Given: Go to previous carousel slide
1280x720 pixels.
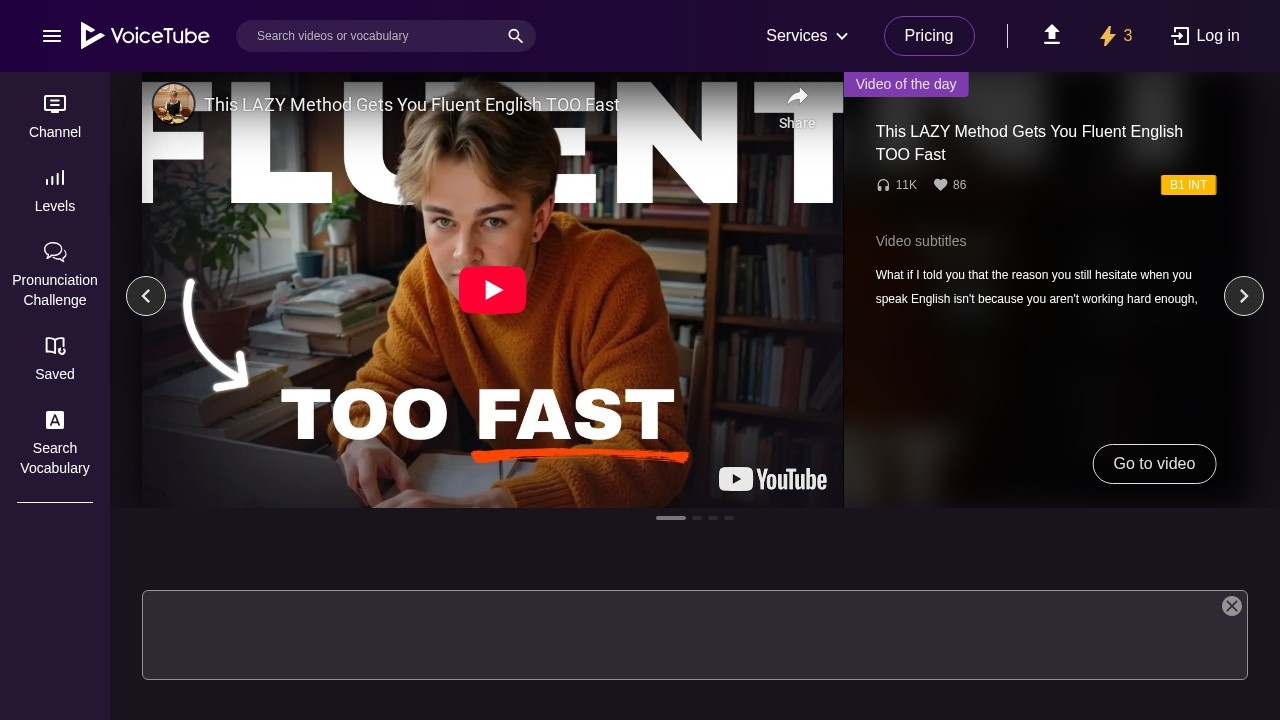Looking at the screenshot, I should [x=146, y=296].
